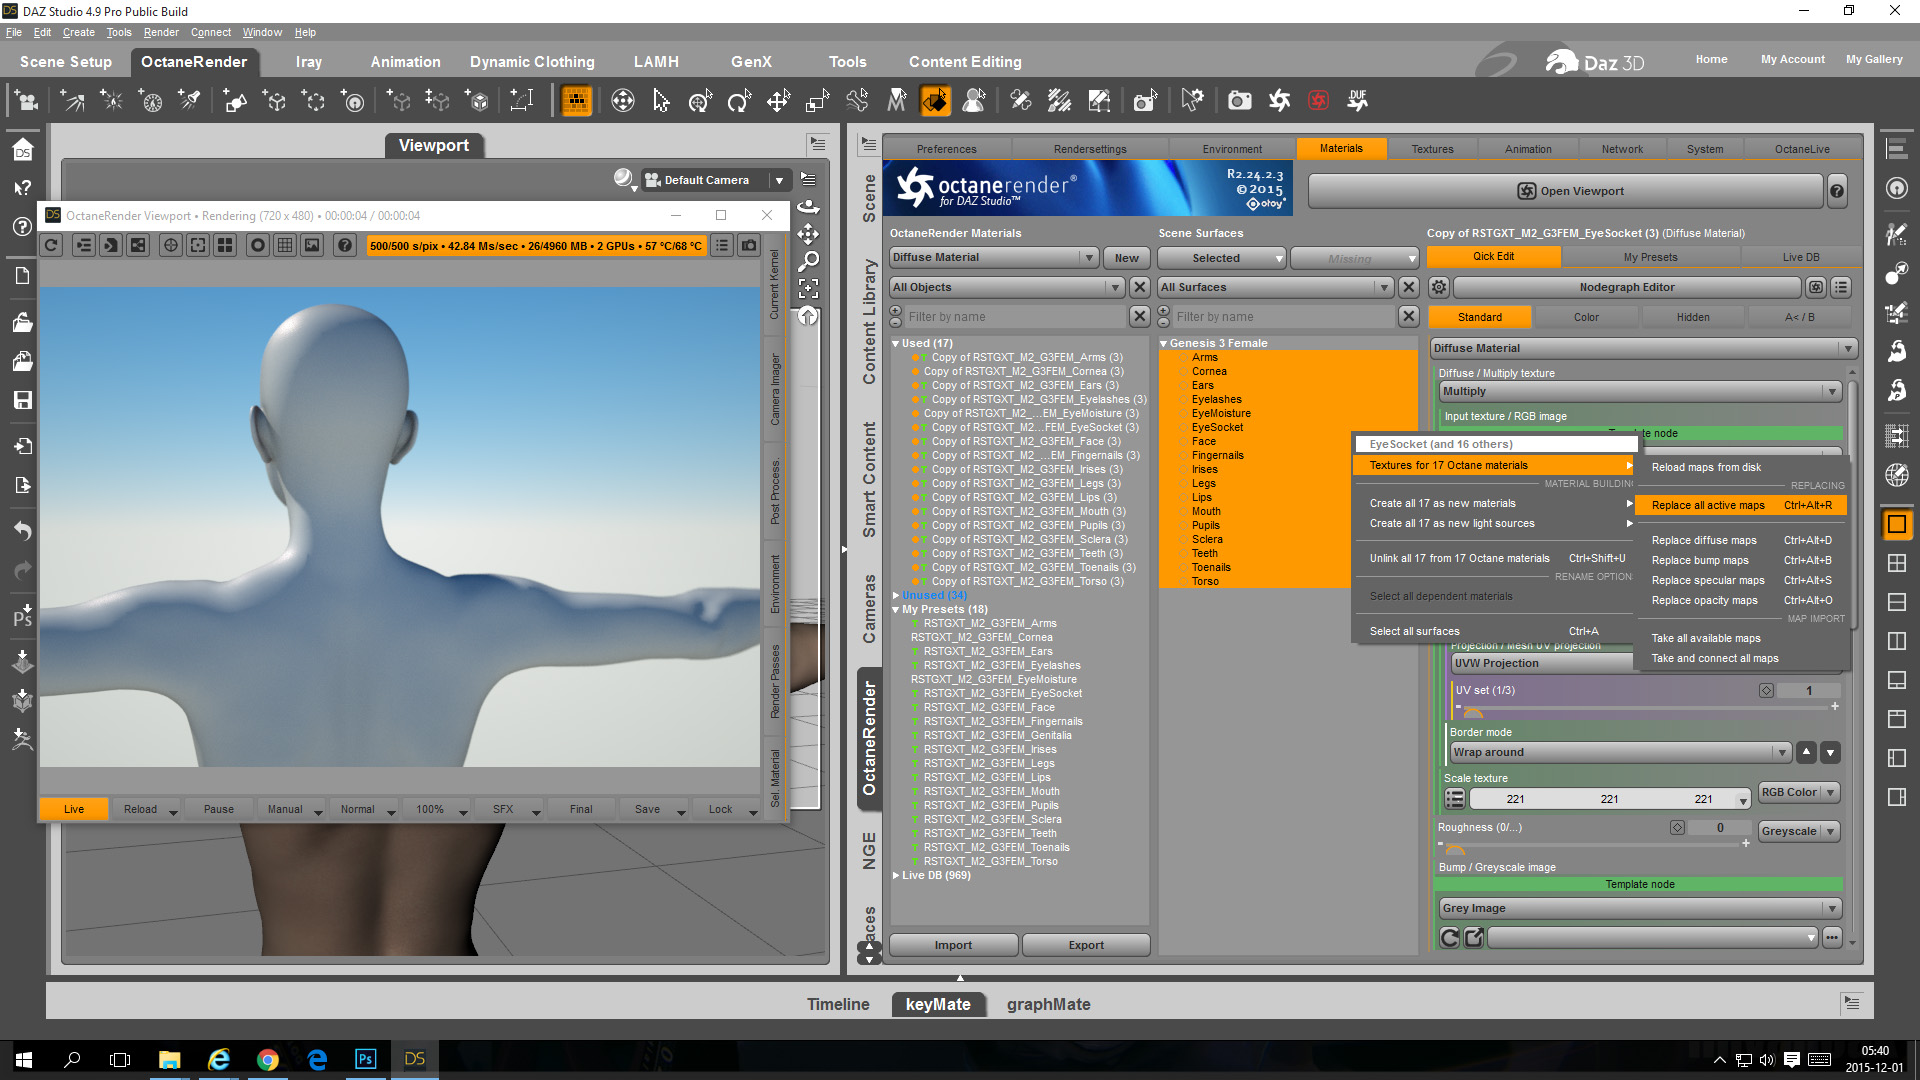Open help in the OctaneRender Viewport toolbar
The width and height of the screenshot is (1920, 1080).
tap(345, 245)
